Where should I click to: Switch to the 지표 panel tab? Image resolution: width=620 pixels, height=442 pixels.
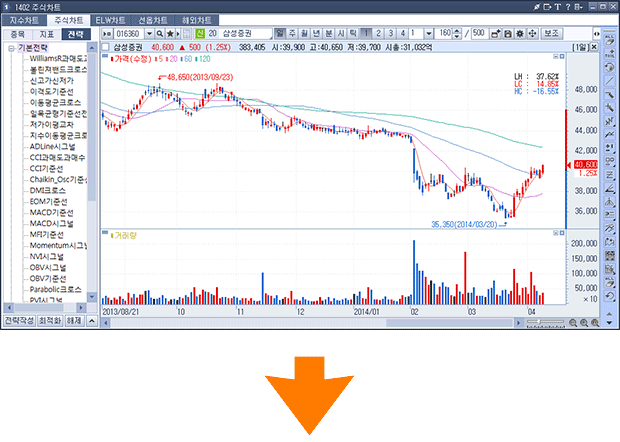[x=46, y=34]
